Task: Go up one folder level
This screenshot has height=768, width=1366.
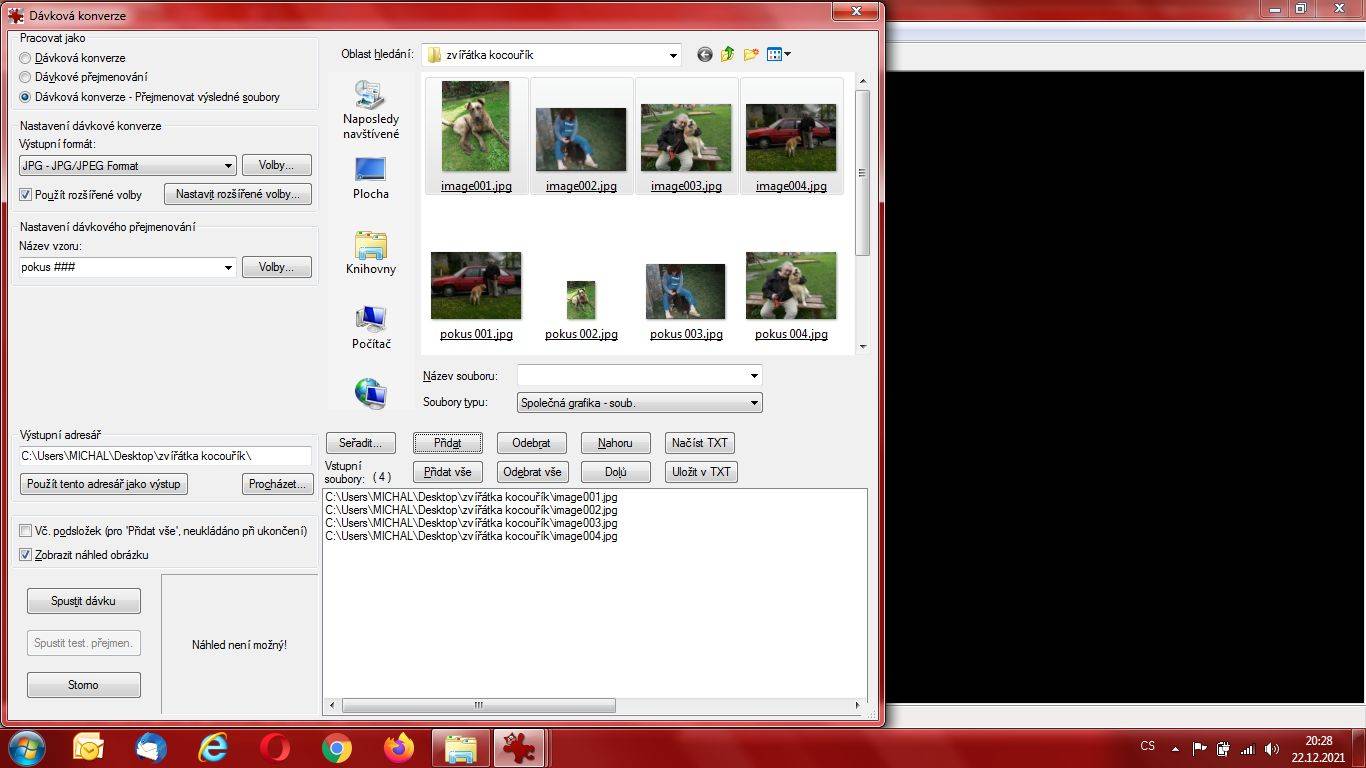Action: point(728,55)
